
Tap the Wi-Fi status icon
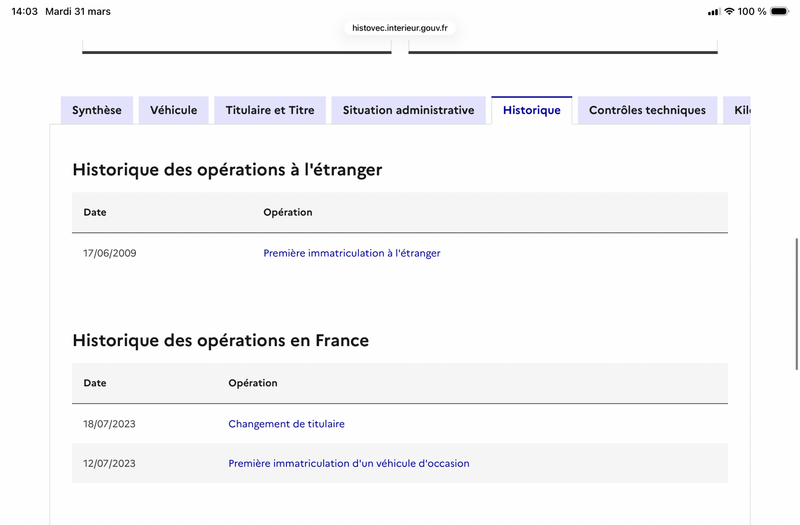pos(730,11)
